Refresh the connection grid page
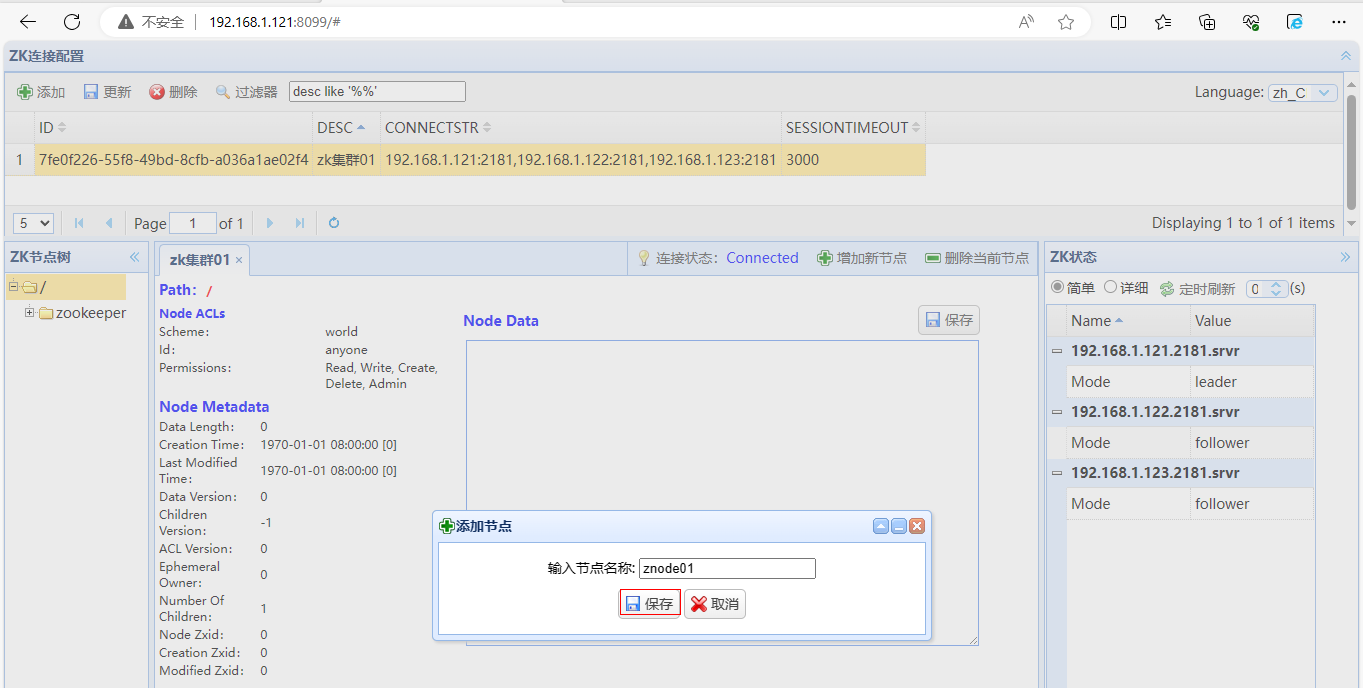Viewport: 1363px width, 688px height. 334,223
